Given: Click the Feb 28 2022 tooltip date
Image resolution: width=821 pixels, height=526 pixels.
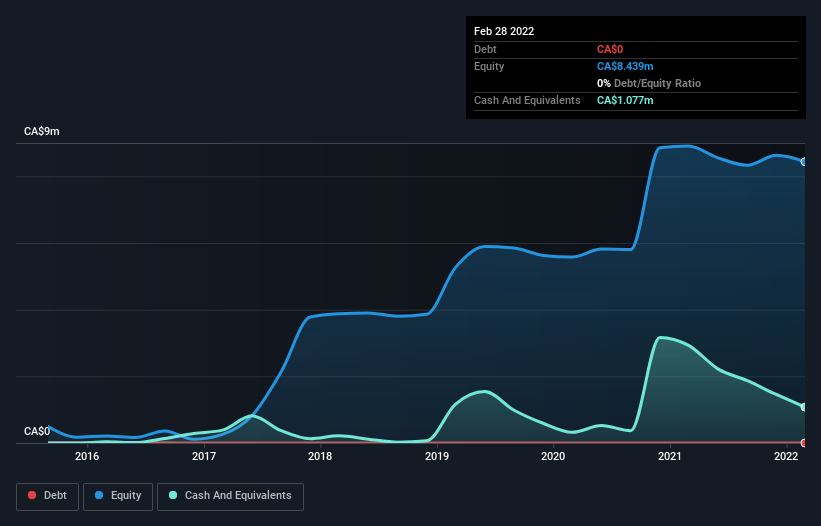Looking at the screenshot, I should tap(504, 31).
